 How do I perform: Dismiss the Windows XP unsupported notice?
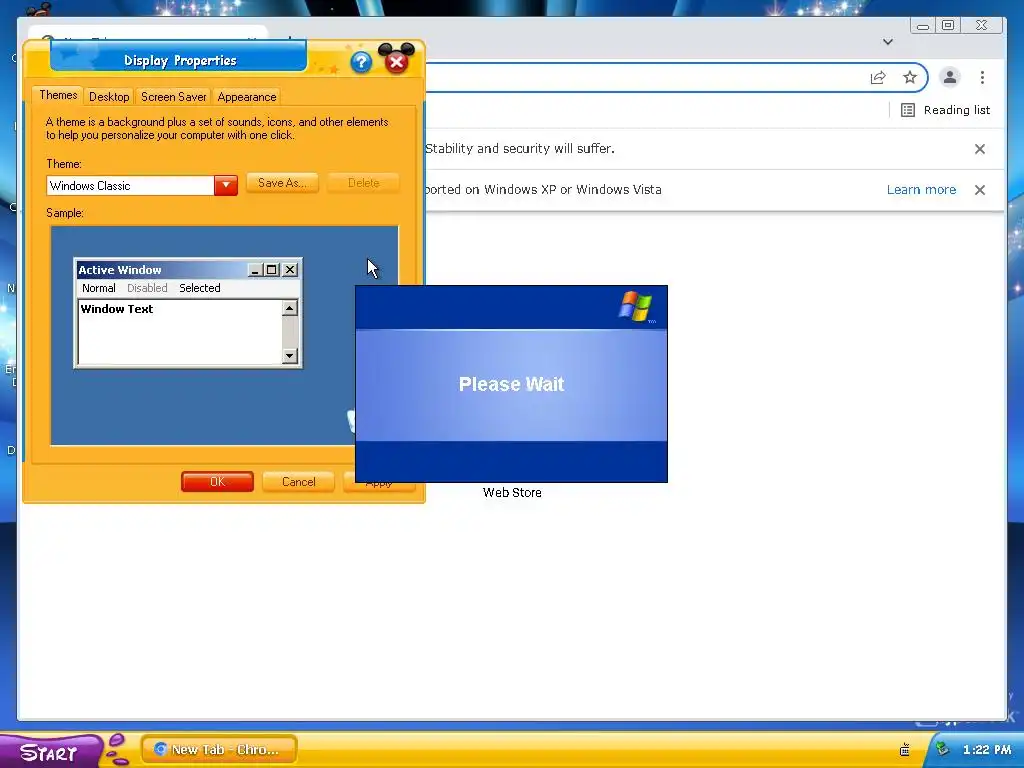coord(980,190)
